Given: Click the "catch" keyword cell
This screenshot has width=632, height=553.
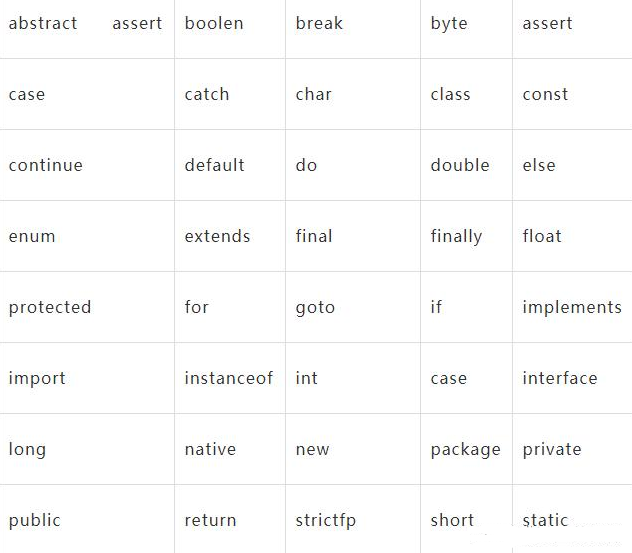Looking at the screenshot, I should tap(207, 94).
